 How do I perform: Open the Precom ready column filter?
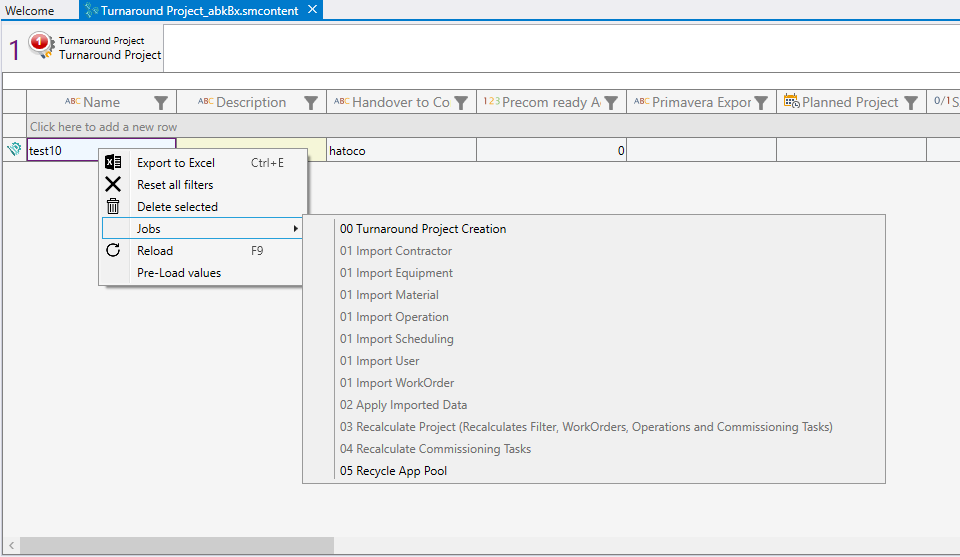[x=611, y=102]
